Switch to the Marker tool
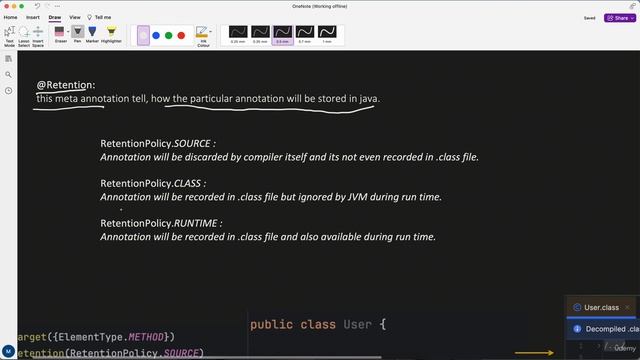Viewport: 640px width, 360px height. (x=92, y=35)
